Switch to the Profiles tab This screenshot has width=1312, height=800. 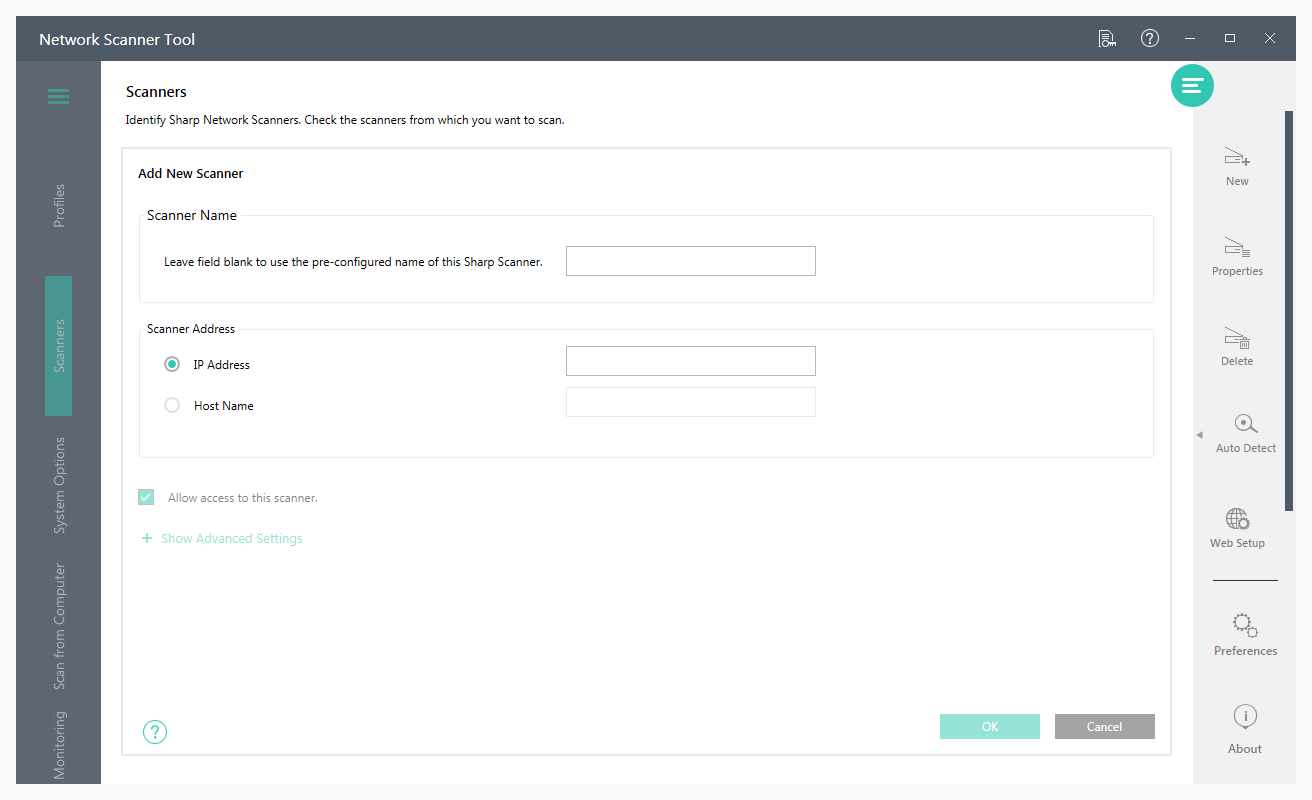pos(59,206)
